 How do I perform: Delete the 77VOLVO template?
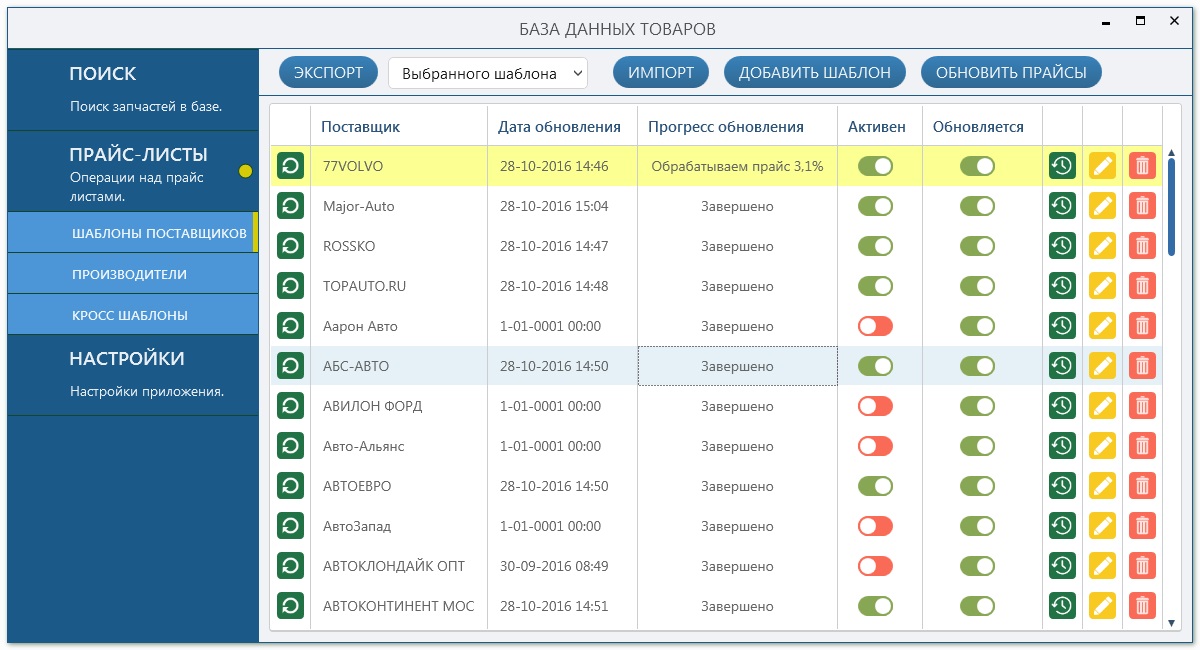click(1142, 166)
